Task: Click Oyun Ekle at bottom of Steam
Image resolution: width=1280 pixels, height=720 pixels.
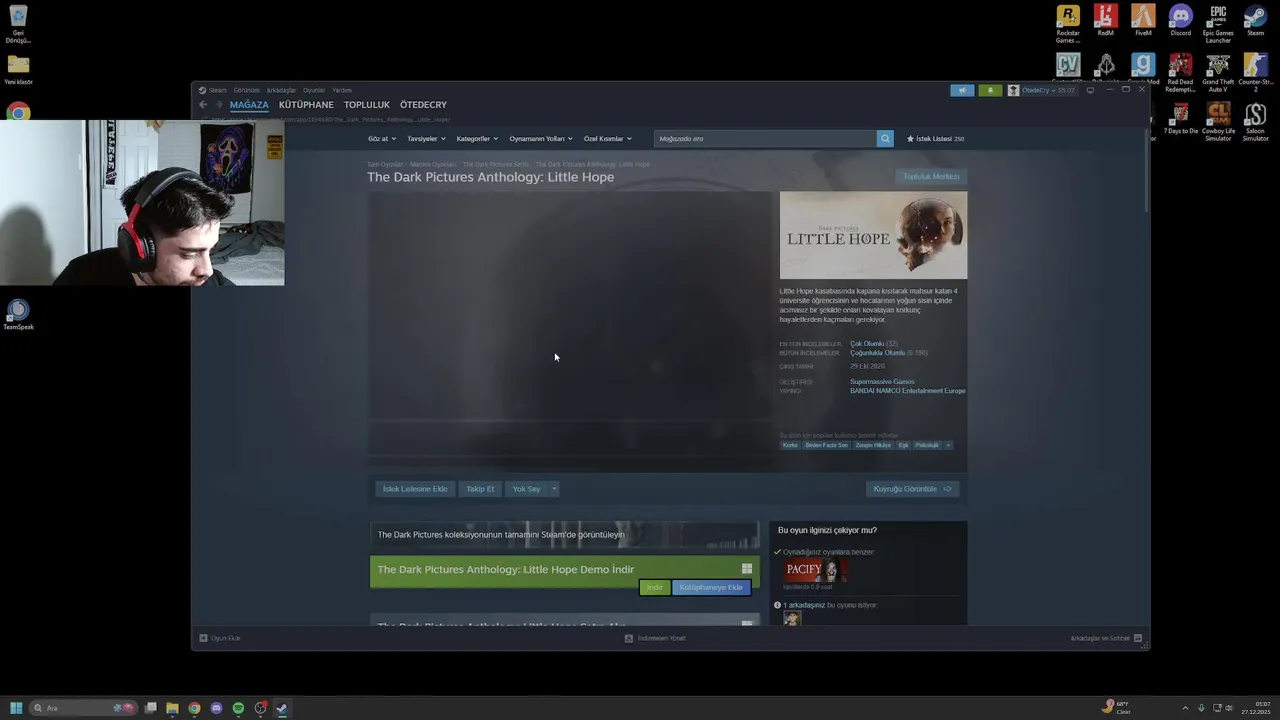Action: (x=220, y=638)
